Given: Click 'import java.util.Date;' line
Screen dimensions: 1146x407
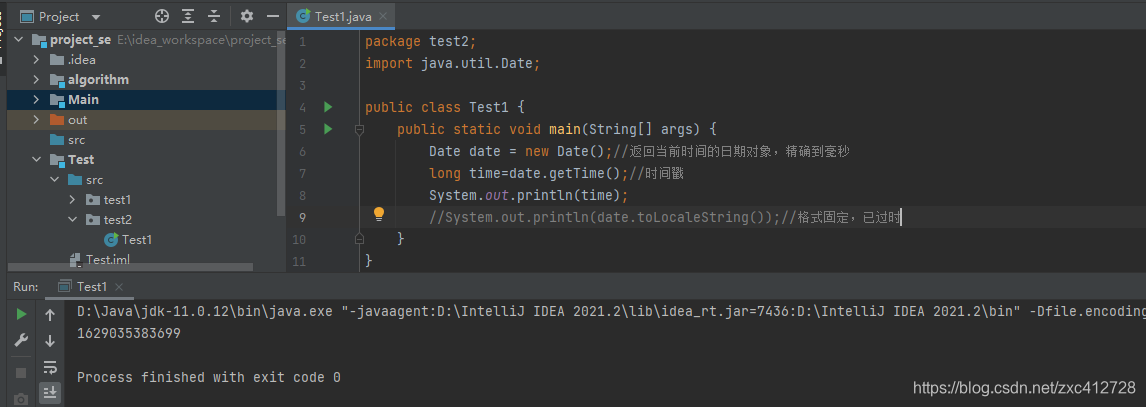Looking at the screenshot, I should (x=452, y=64).
